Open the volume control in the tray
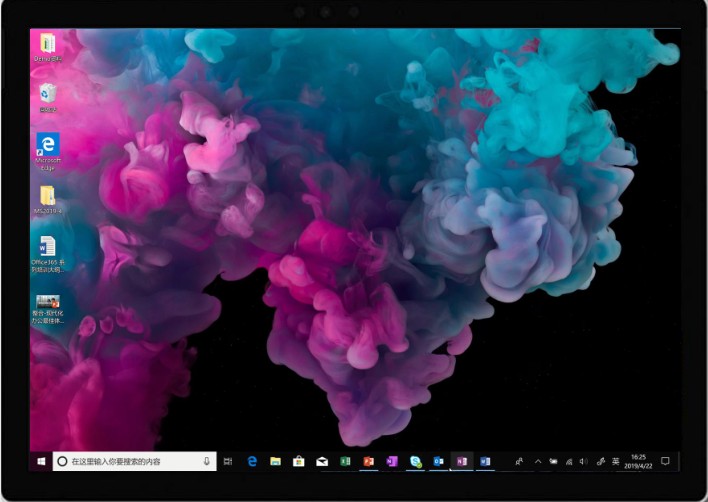This screenshot has height=502, width=708. coord(583,461)
